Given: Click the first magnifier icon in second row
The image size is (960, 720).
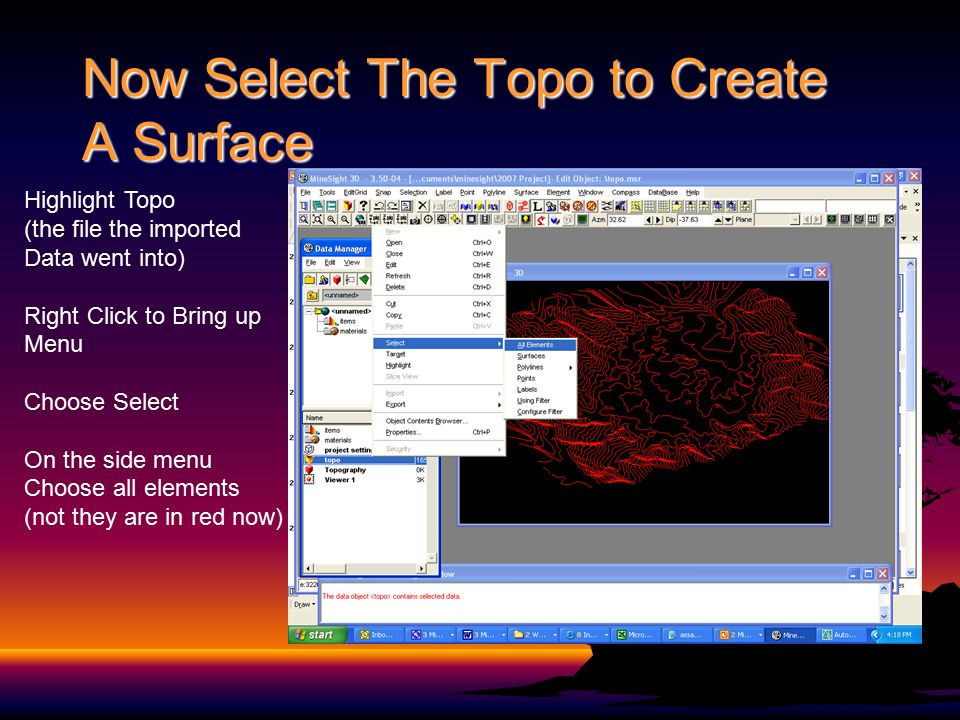Looking at the screenshot, I should coord(303,219).
